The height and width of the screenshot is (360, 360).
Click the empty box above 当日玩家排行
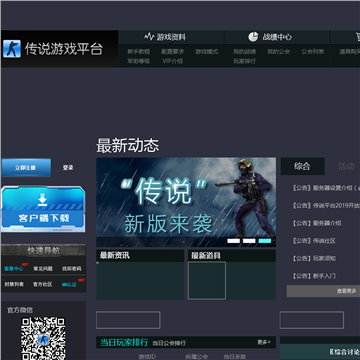tap(128, 320)
